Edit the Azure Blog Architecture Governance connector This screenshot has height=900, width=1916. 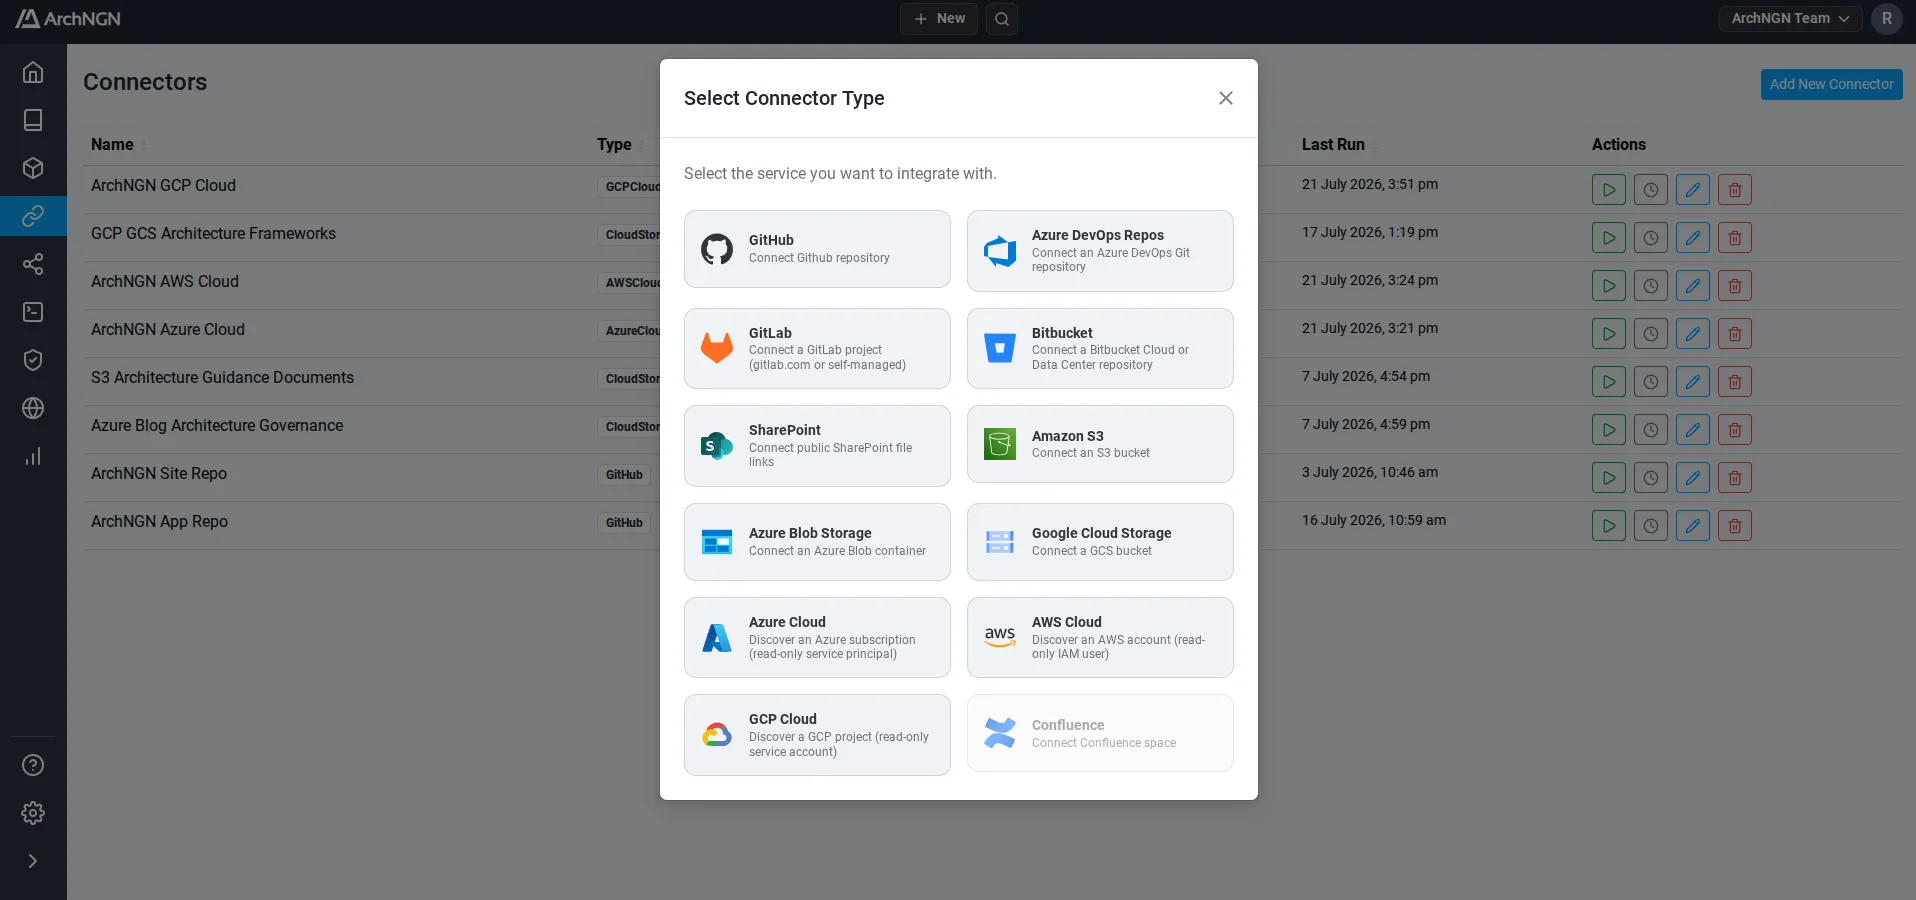point(1693,430)
